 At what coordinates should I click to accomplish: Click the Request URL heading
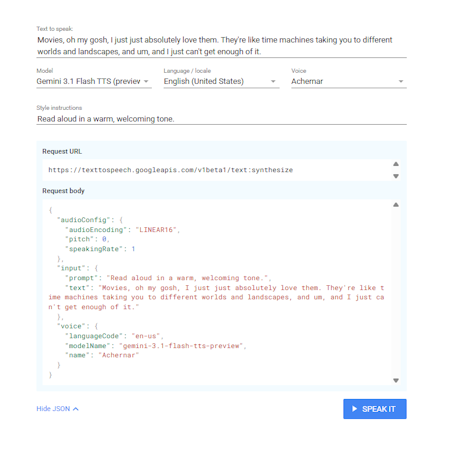click(x=62, y=151)
